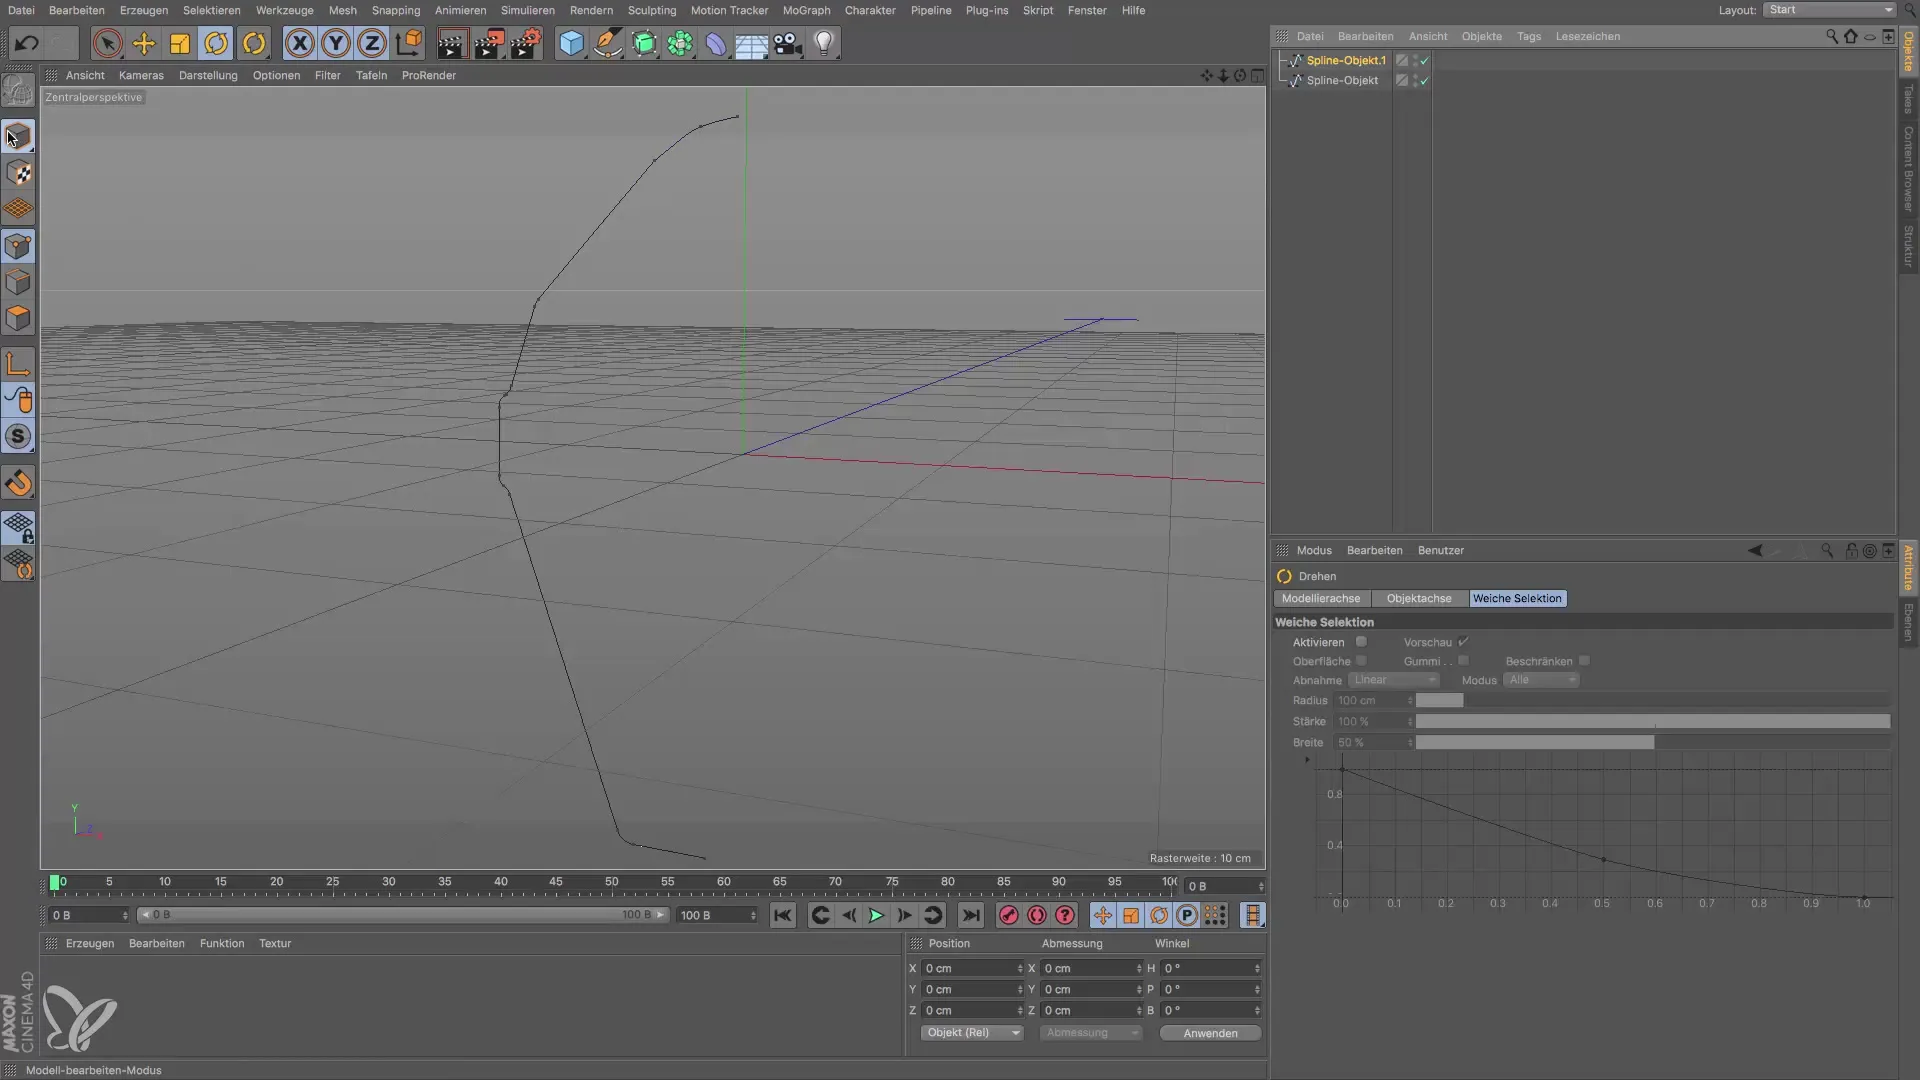Adjust the Radius slider
Image resolution: width=1920 pixels, height=1080 pixels.
1652,701
